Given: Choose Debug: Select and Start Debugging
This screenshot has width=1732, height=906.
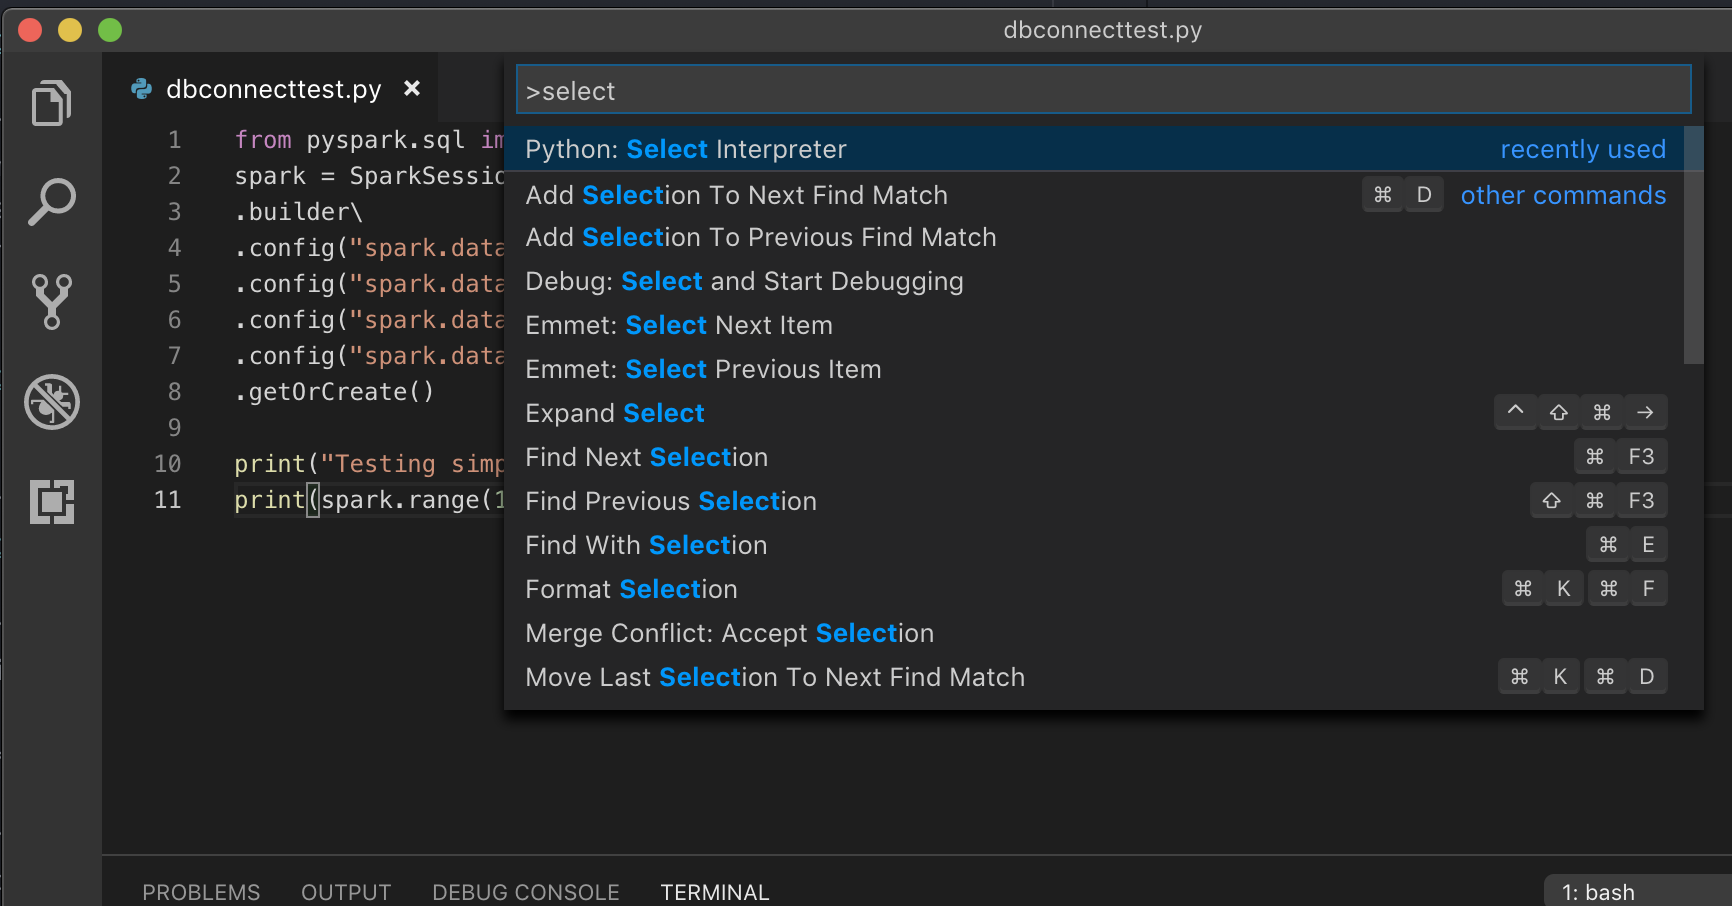Looking at the screenshot, I should click(x=744, y=281).
